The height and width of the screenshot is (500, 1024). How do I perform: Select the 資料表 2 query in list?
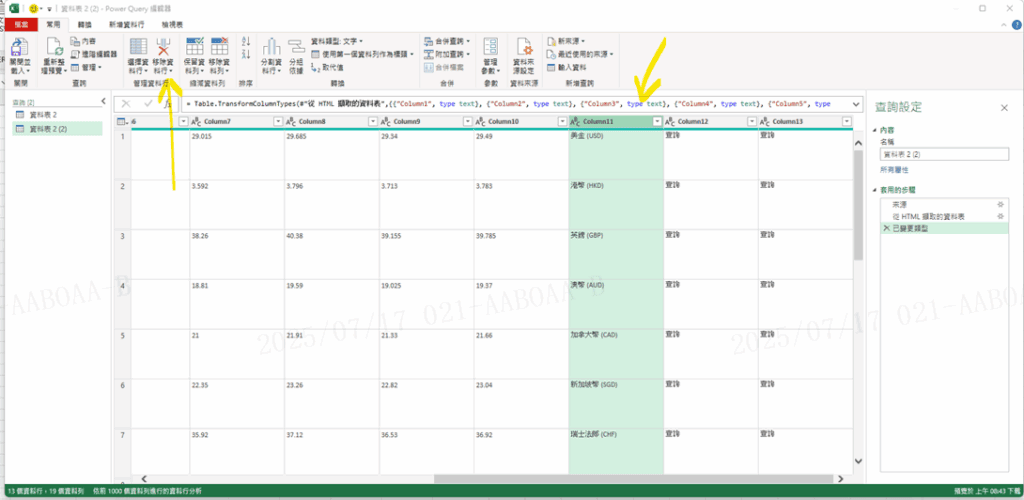click(43, 116)
